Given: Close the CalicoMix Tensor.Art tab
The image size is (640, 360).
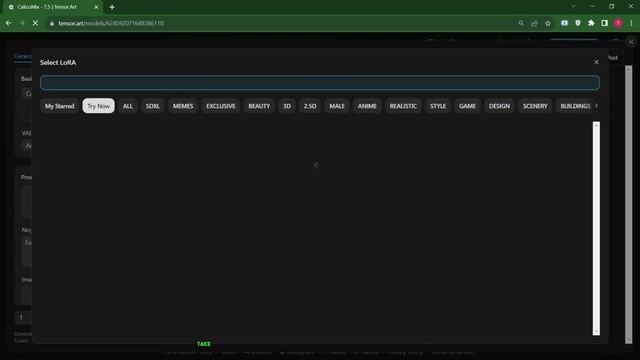Looking at the screenshot, I should coord(96,7).
